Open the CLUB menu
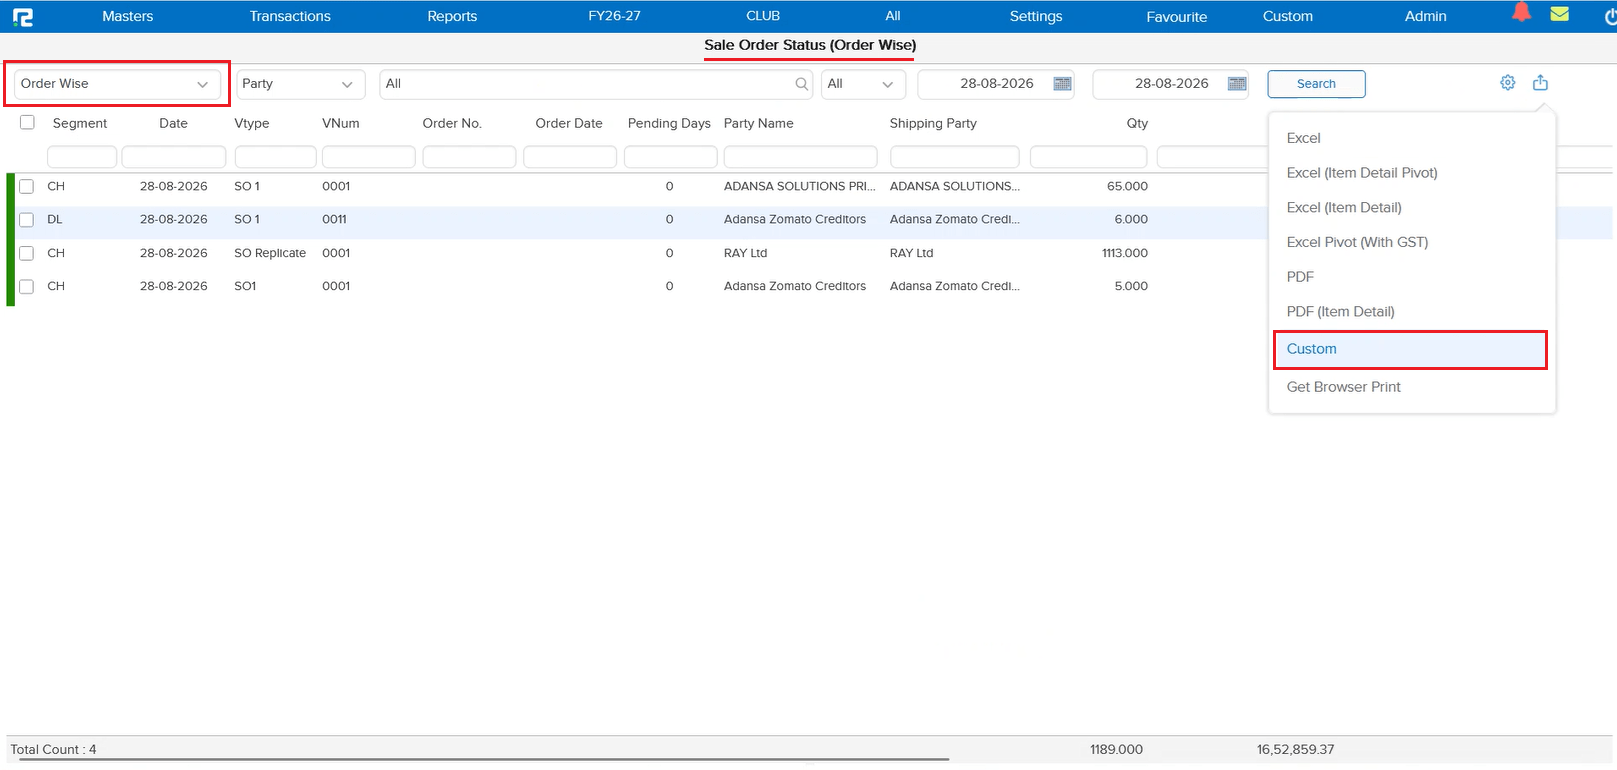Viewport: 1617px width, 770px height. [763, 16]
